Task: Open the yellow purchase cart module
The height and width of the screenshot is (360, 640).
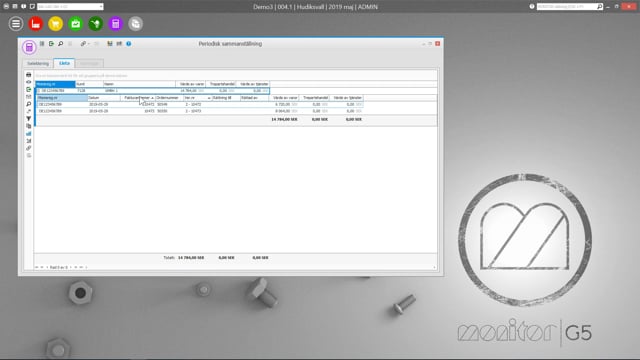Action: coord(56,24)
